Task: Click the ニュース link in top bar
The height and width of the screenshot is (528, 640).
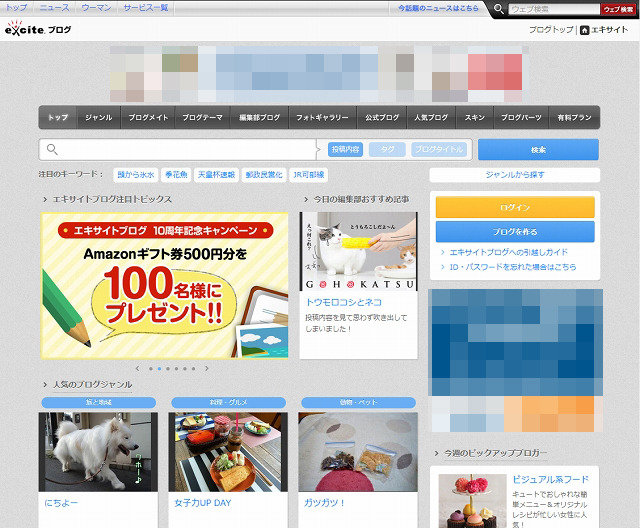Action: [54, 8]
